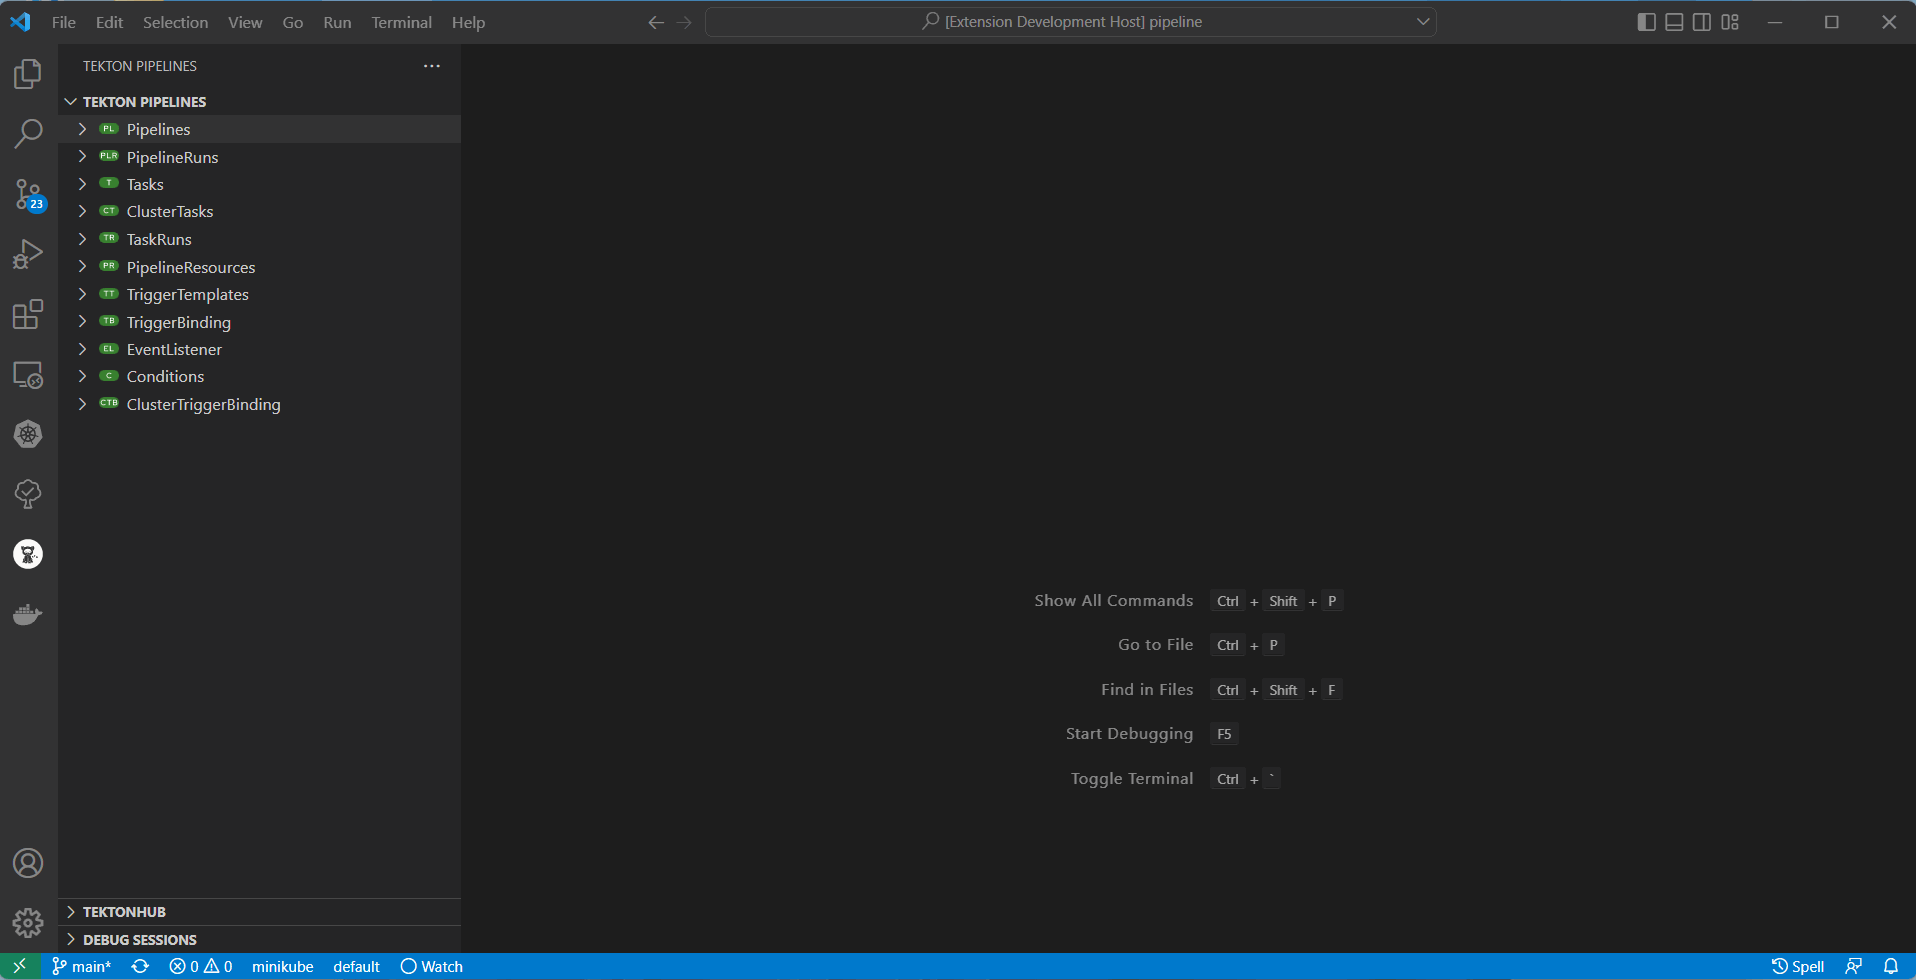Click the feedback icon in status bar
Image resolution: width=1916 pixels, height=980 pixels.
tap(1853, 966)
